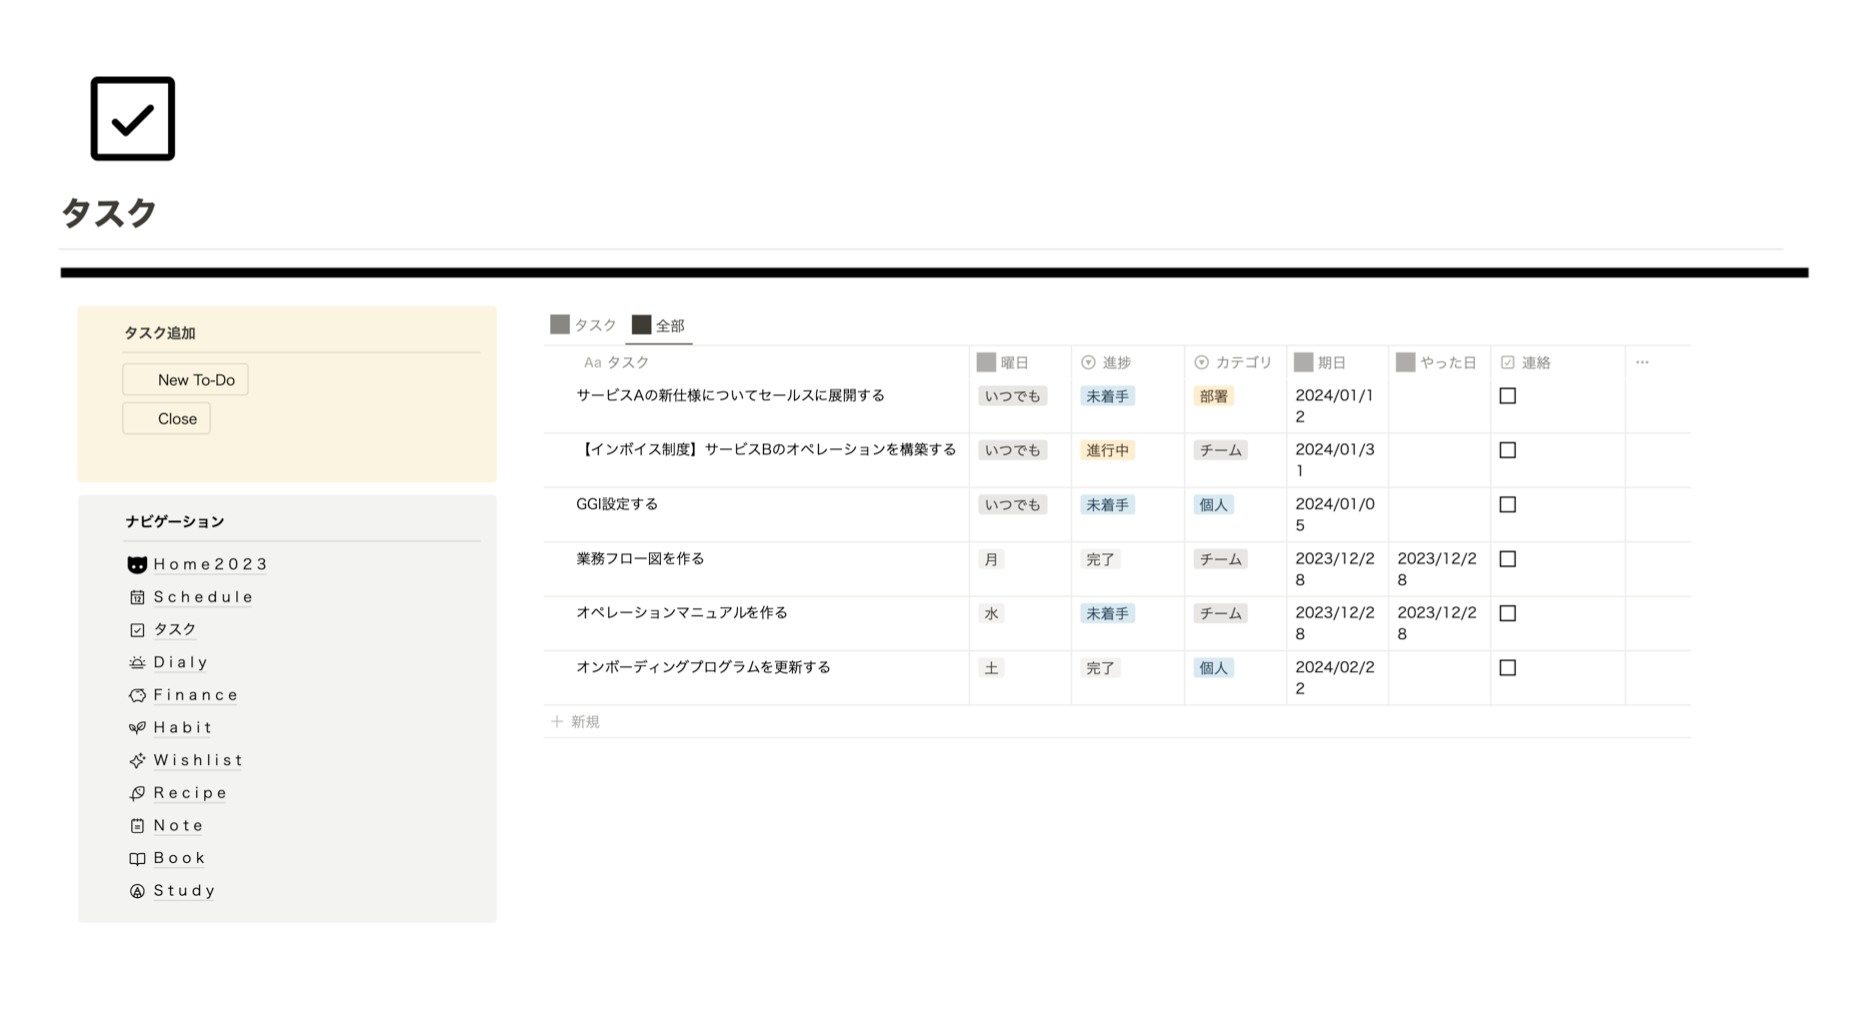This screenshot has width=1852, height=1026.
Task: Check 連絡 for オペレーションマニュアルを作る task
Action: [1508, 613]
